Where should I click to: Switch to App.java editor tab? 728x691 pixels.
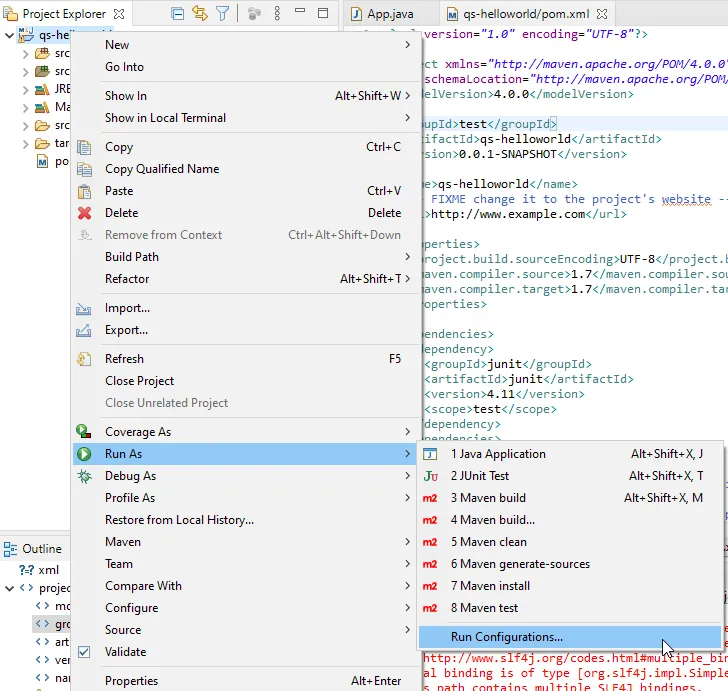[x=389, y=14]
